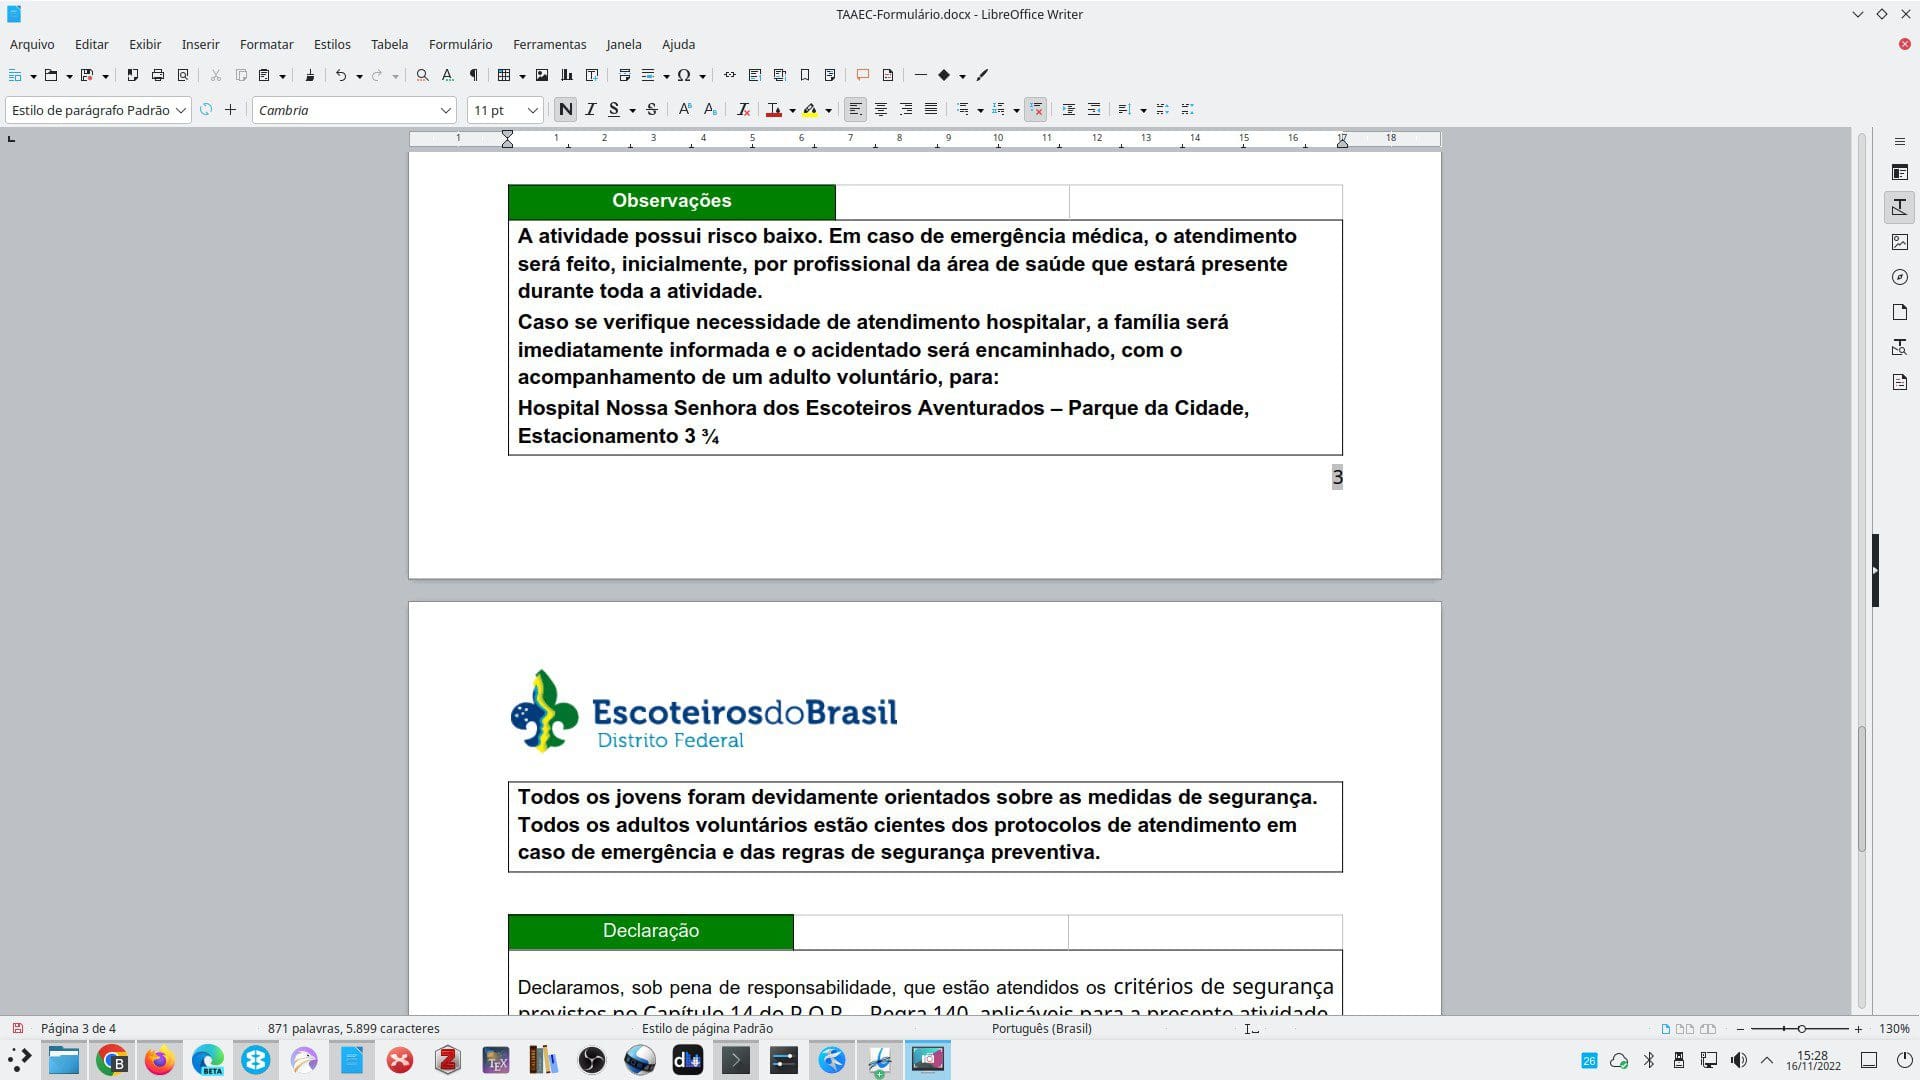Insert a comment from toolbar

[862, 75]
